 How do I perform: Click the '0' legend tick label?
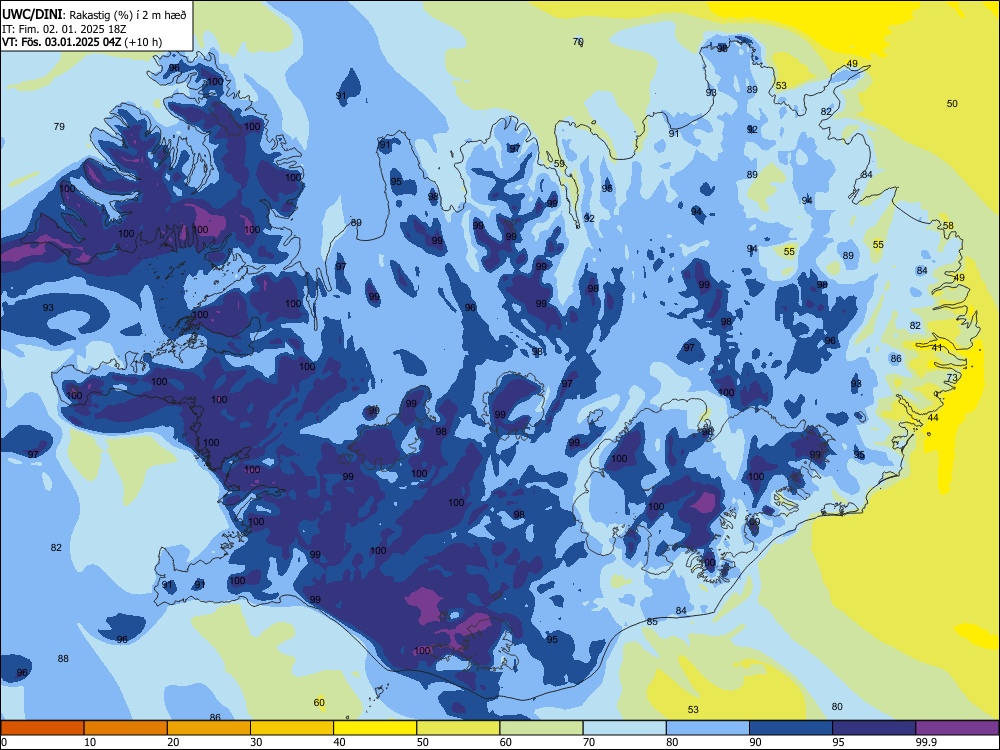[4, 742]
